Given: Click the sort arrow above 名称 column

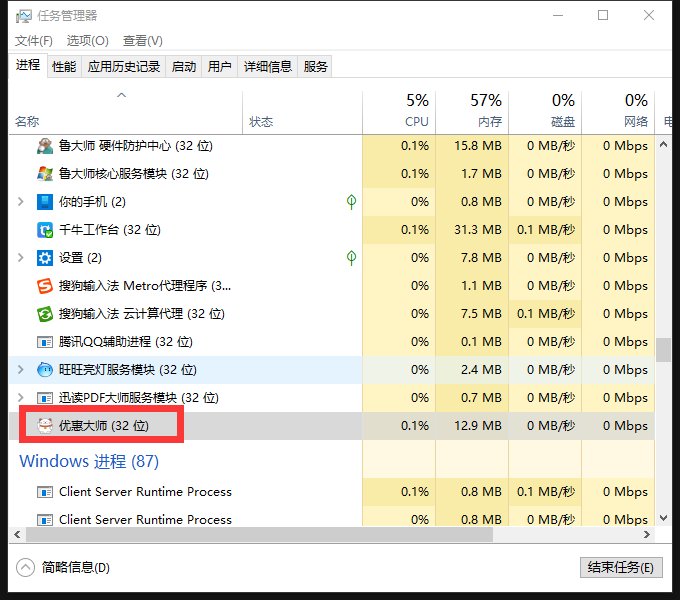Looking at the screenshot, I should [x=122, y=95].
